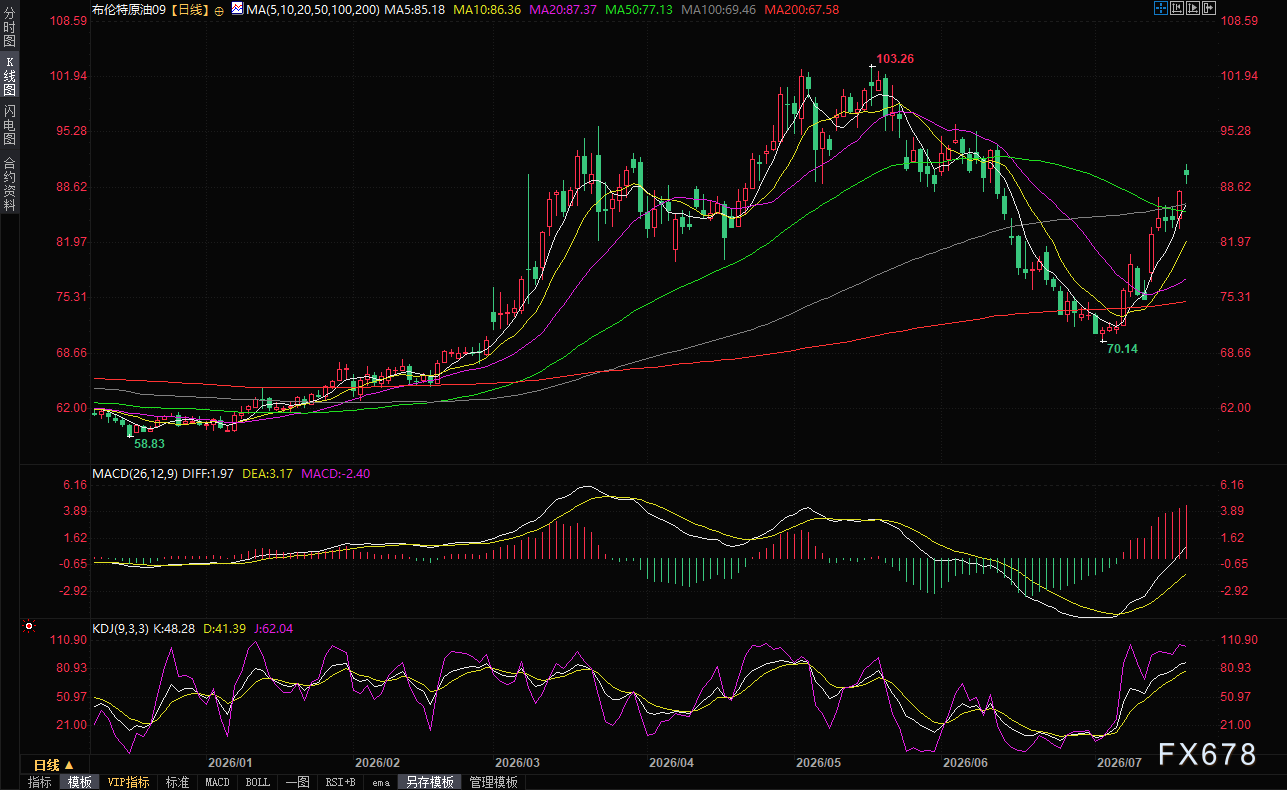Image resolution: width=1287 pixels, height=790 pixels.
Task: Enable the blue crosshair cursor tool
Action: pyautogui.click(x=1161, y=8)
